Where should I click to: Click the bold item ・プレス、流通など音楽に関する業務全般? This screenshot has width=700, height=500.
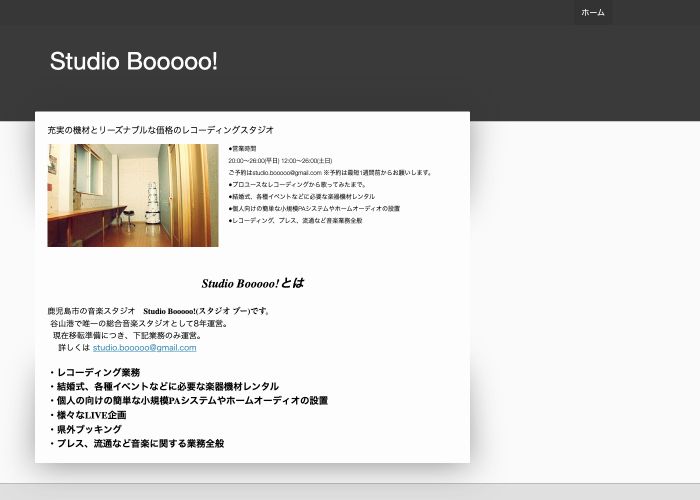coord(136,444)
